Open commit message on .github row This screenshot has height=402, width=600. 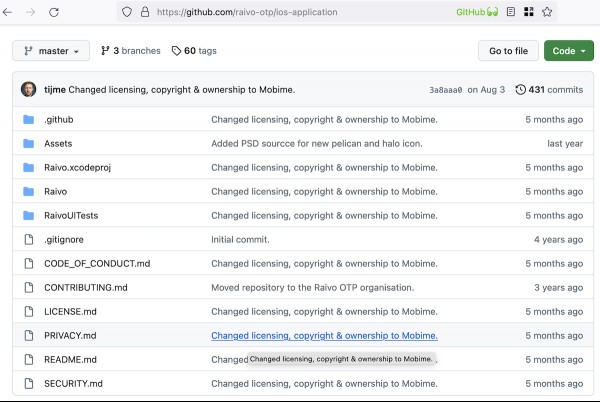(x=324, y=119)
